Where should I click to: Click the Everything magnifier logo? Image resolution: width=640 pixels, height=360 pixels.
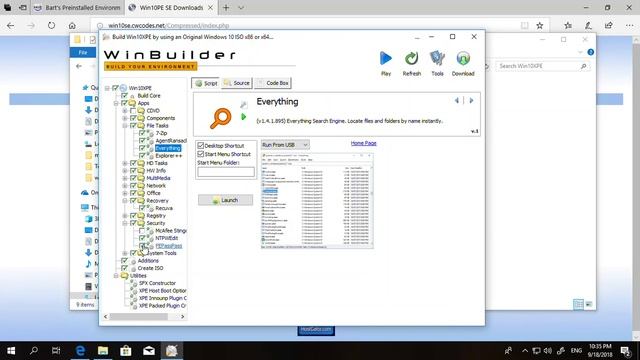coord(221,118)
